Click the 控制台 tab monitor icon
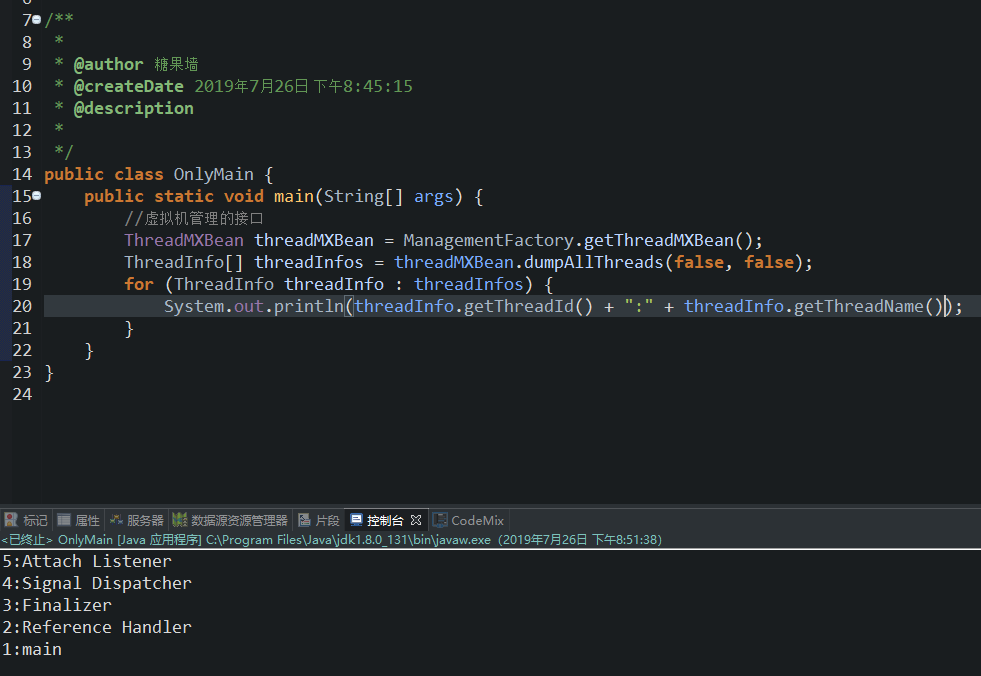 pos(357,520)
